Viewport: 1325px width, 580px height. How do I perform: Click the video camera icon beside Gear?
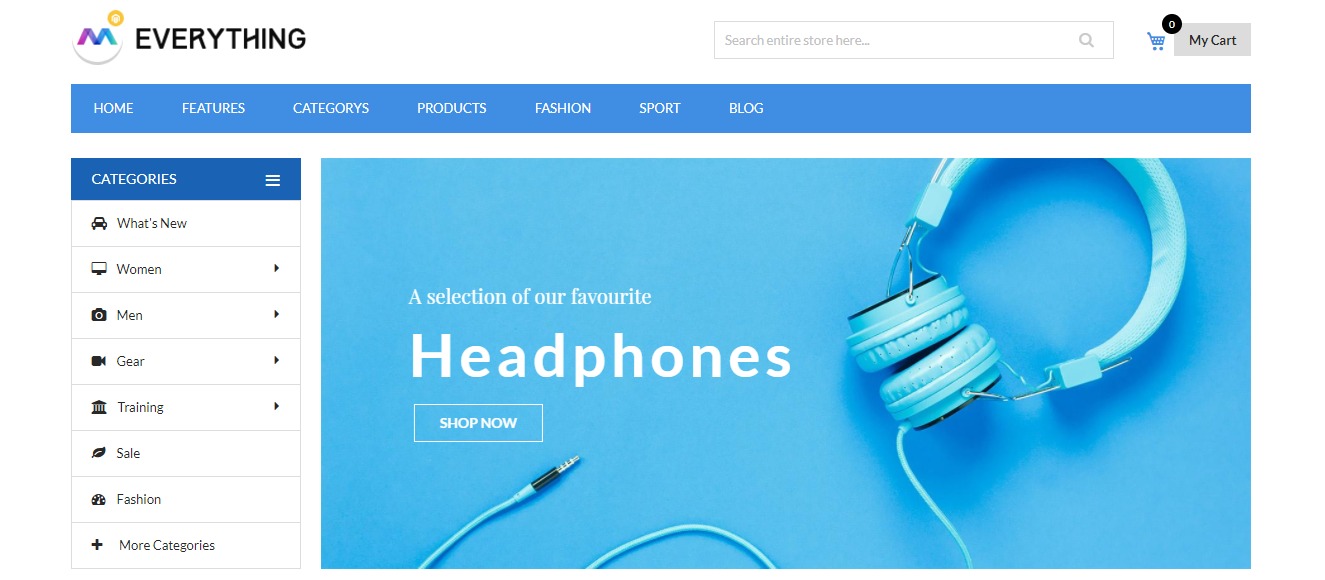pyautogui.click(x=99, y=361)
